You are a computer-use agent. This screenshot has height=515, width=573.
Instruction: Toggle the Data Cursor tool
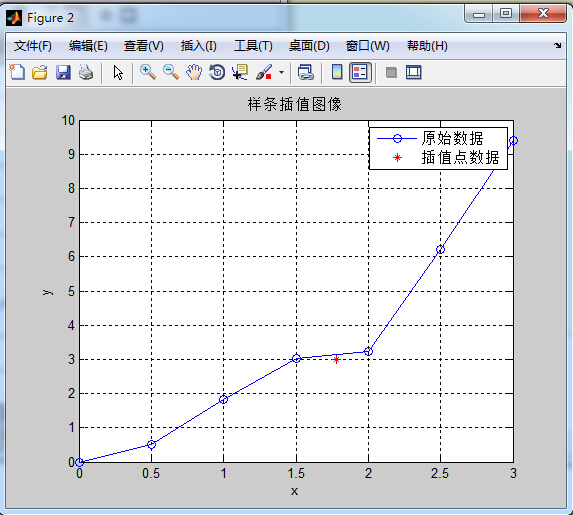[x=240, y=72]
